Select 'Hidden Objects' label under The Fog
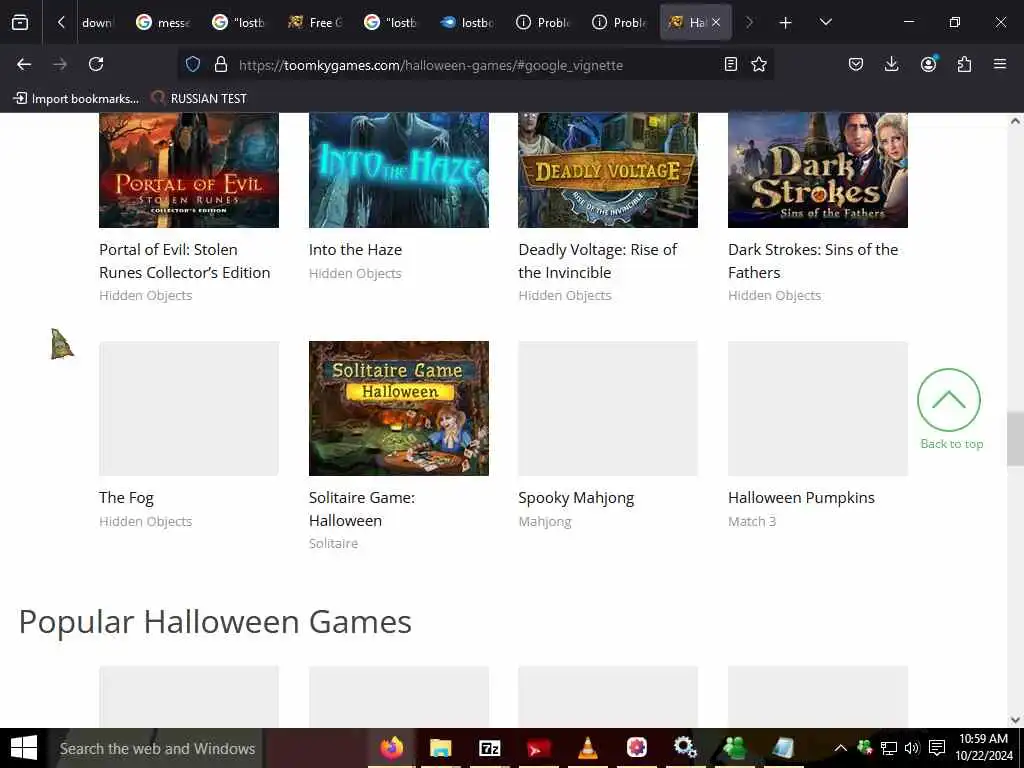Screen dimensions: 1024x768 pyautogui.click(x=146, y=521)
